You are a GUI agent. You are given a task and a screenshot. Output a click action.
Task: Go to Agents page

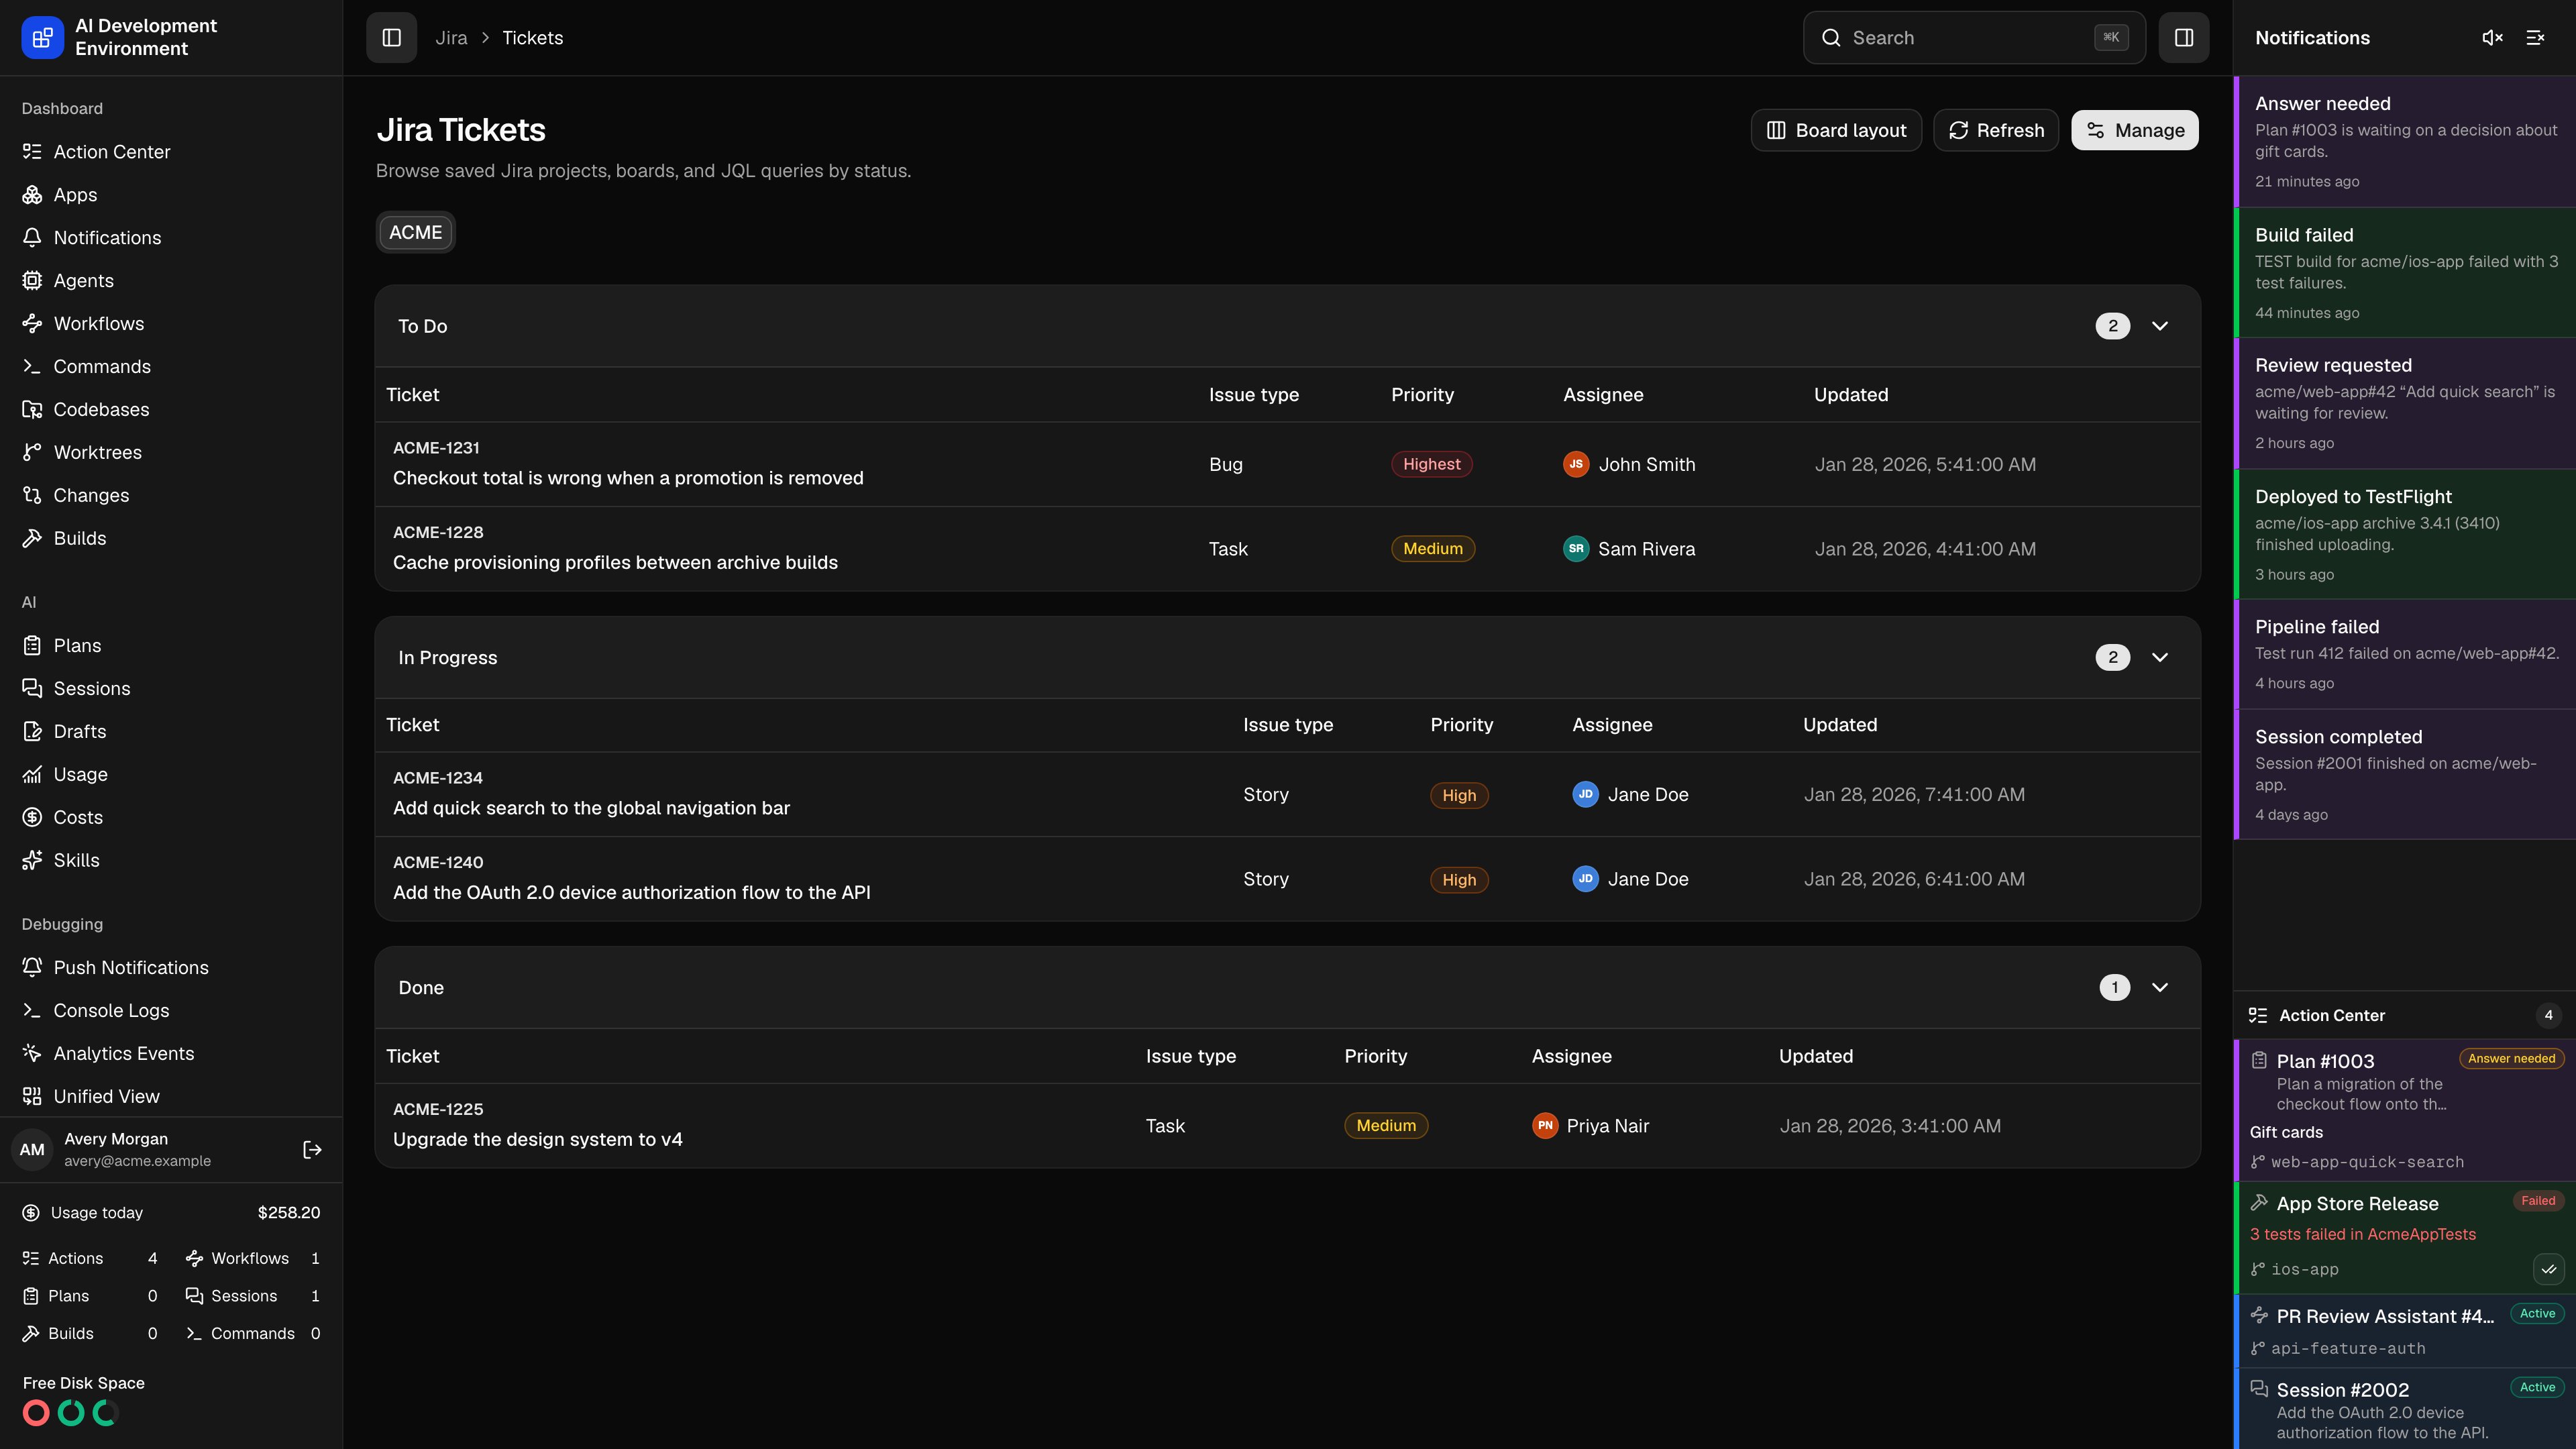[171, 281]
